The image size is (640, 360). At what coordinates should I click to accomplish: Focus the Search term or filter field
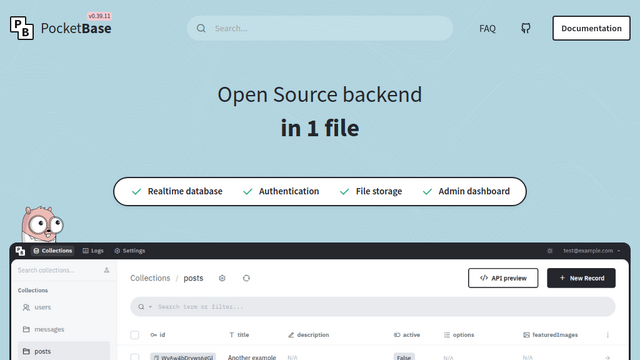point(373,307)
